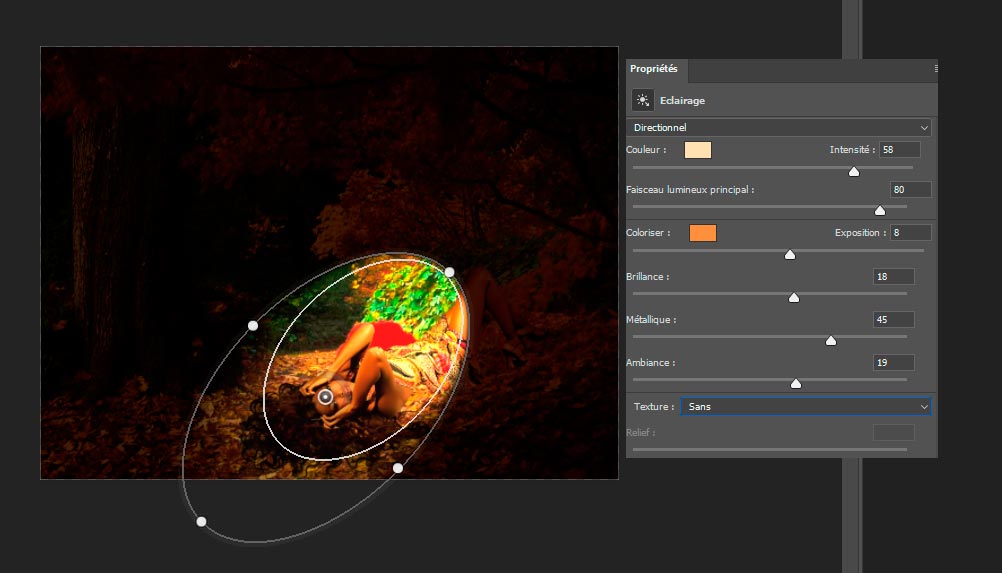Click the Exposition value field
This screenshot has width=1002, height=573.
click(910, 233)
